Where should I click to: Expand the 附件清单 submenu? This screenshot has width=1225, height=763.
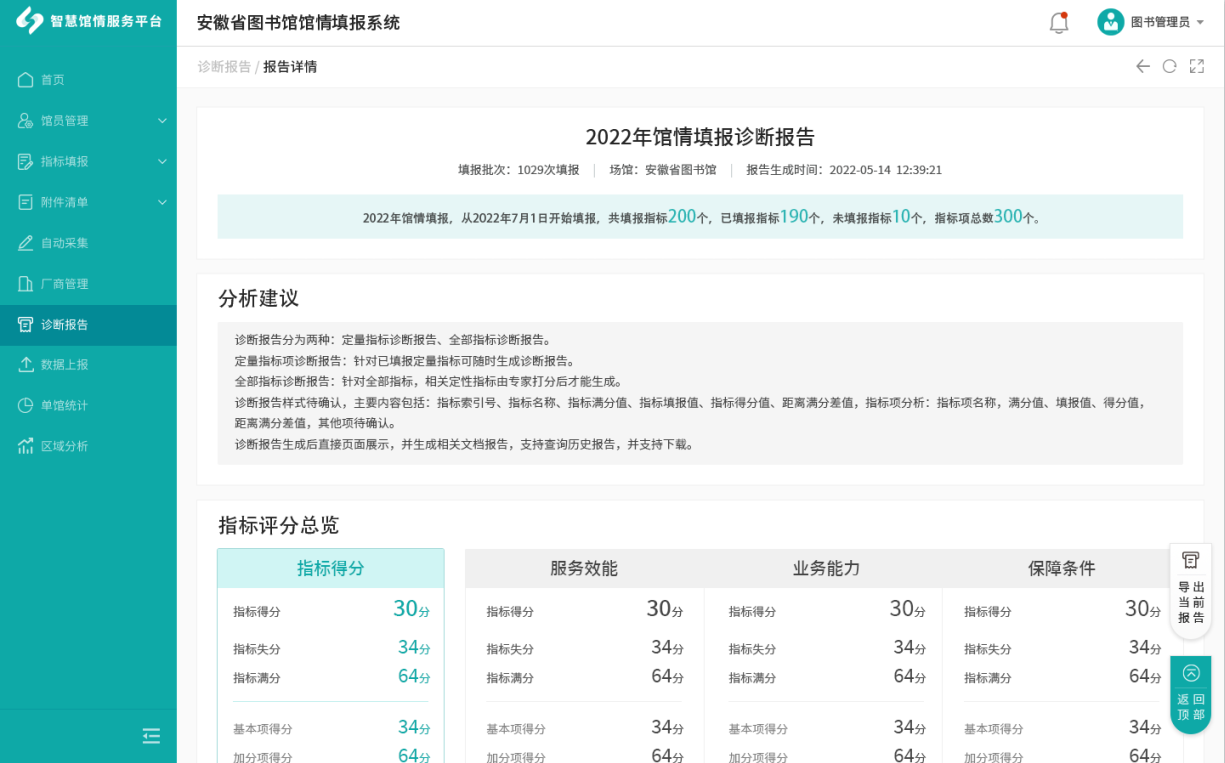162,203
